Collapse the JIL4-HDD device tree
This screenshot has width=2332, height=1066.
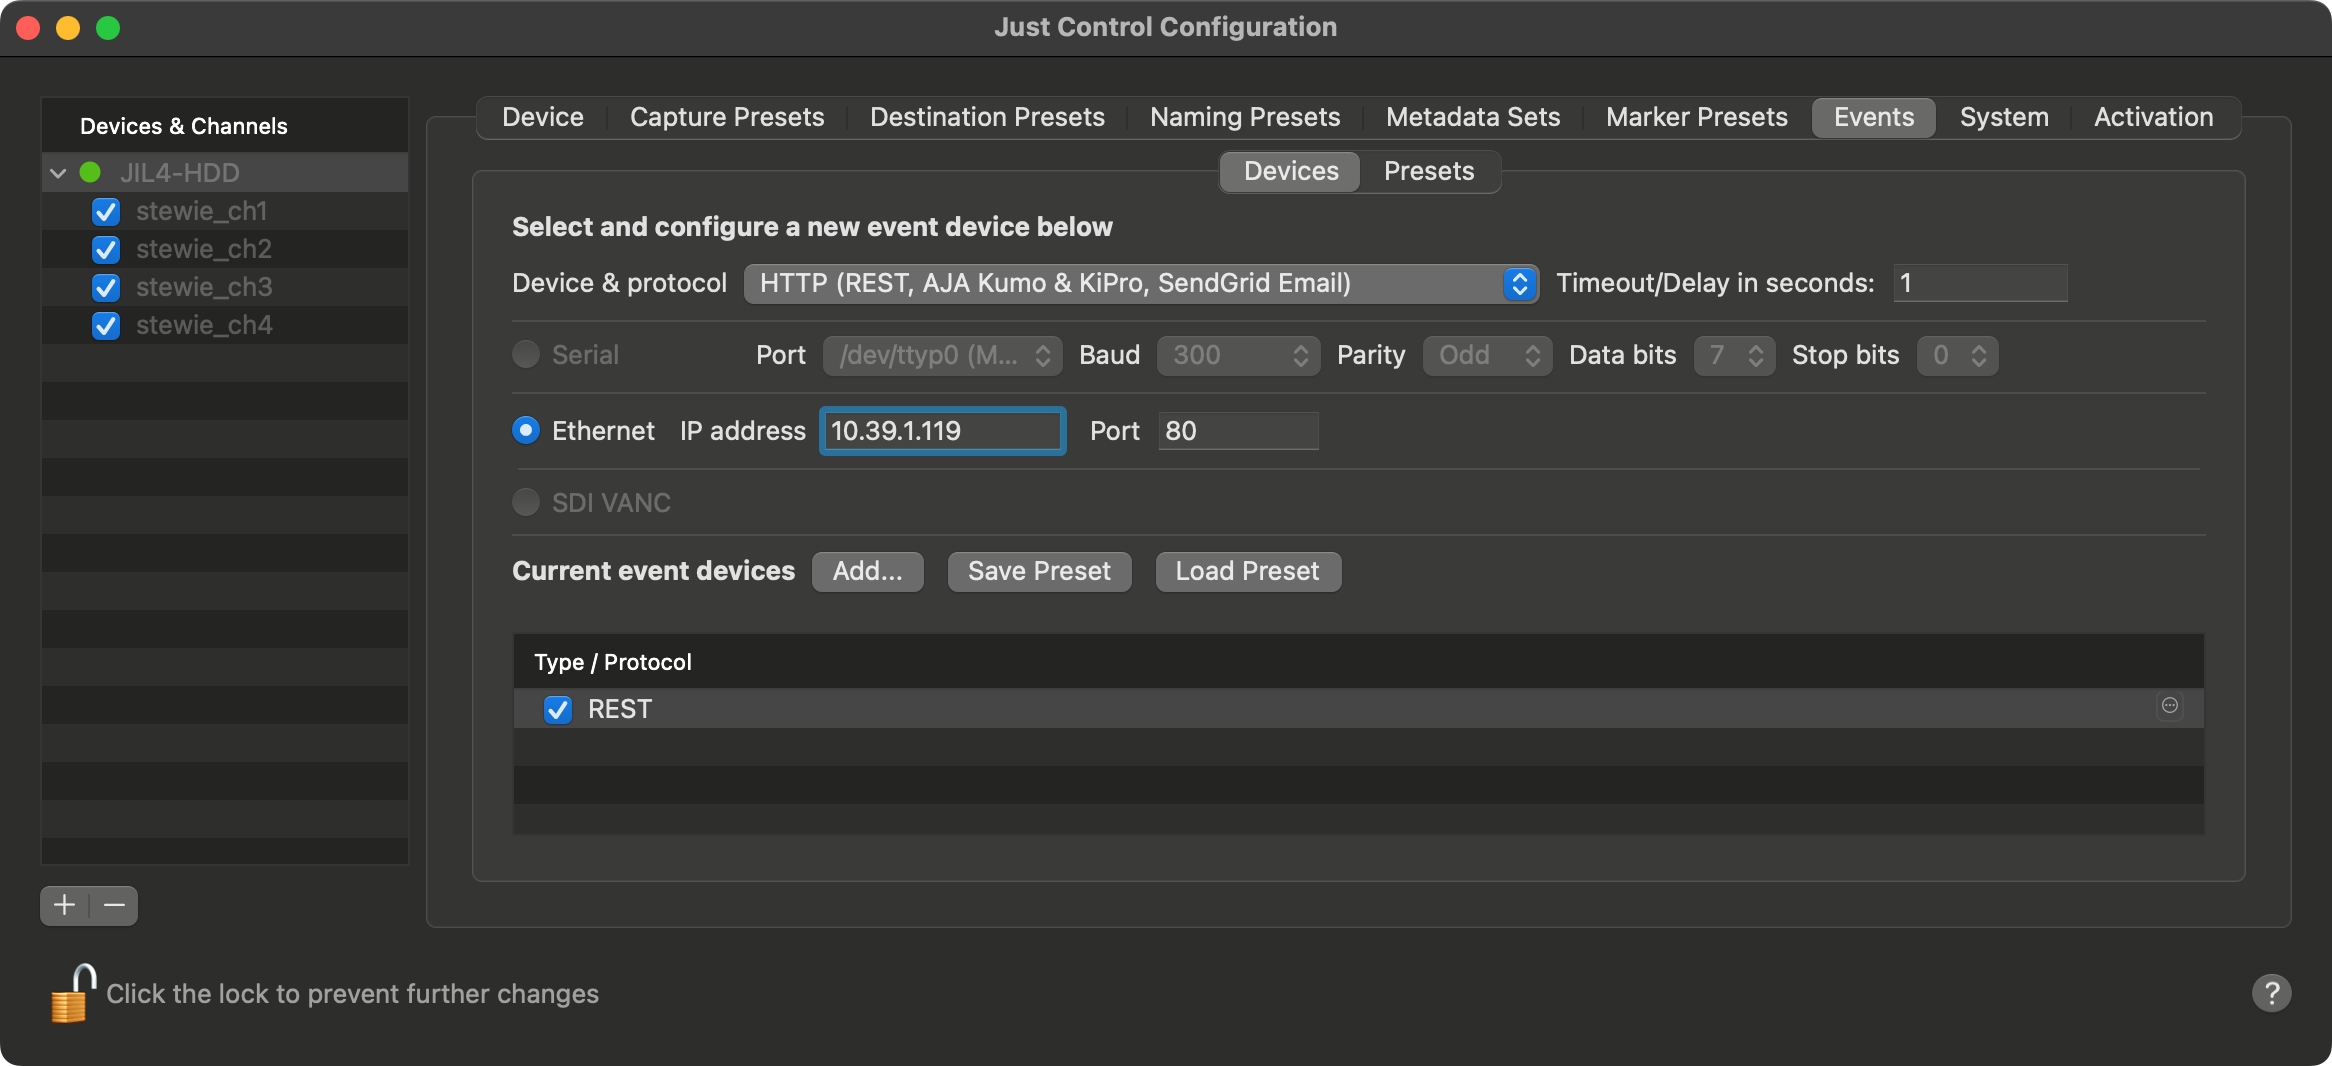58,173
